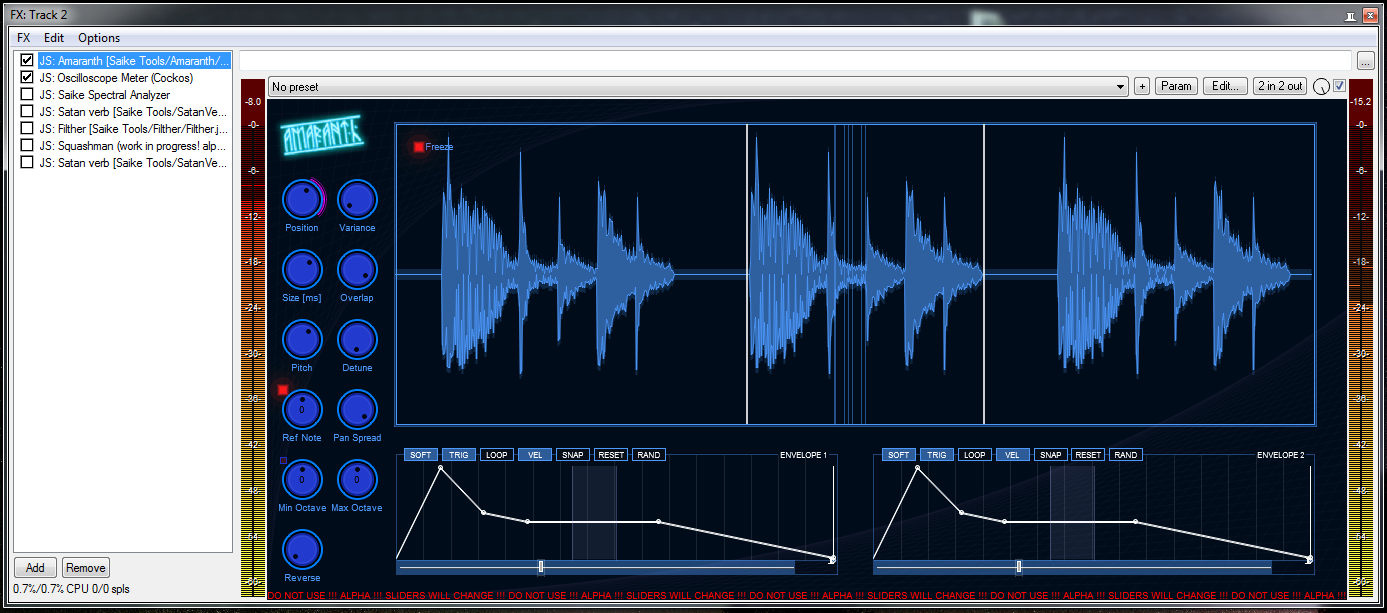Click the Param button
This screenshot has height=613, width=1387.
pyautogui.click(x=1176, y=86)
